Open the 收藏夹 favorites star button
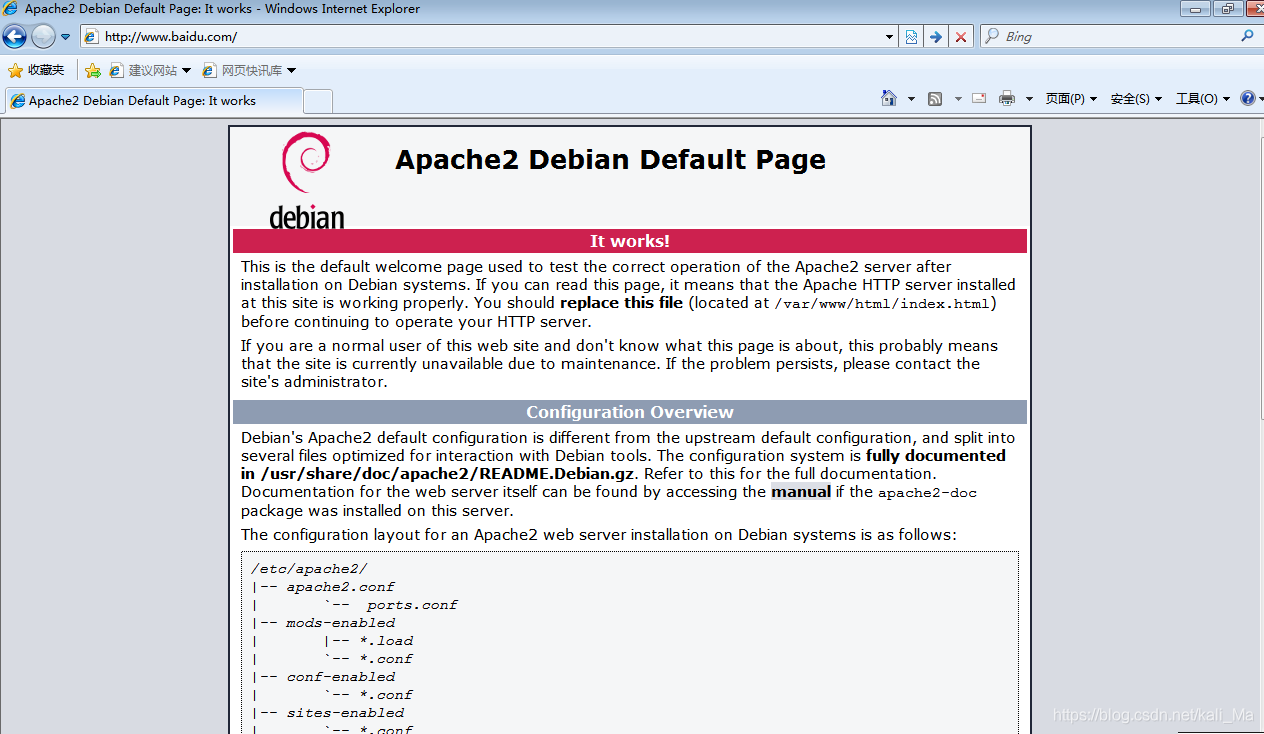1264x734 pixels. (36, 70)
